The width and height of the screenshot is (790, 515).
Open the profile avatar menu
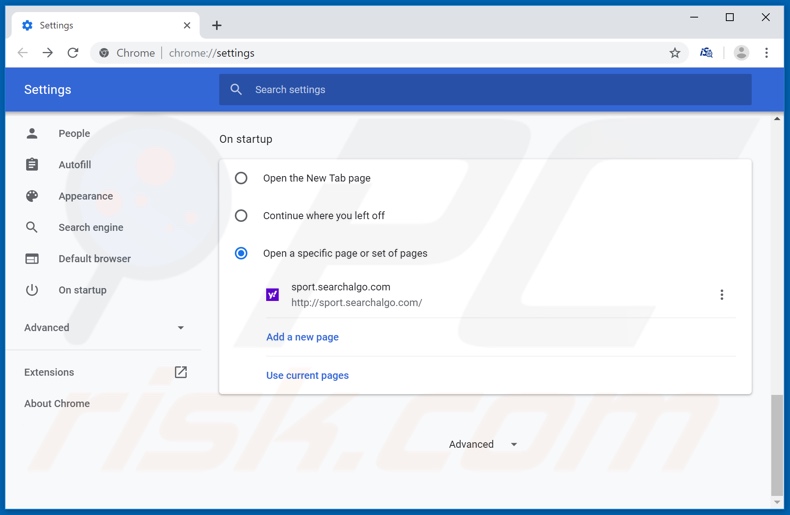[x=741, y=53]
